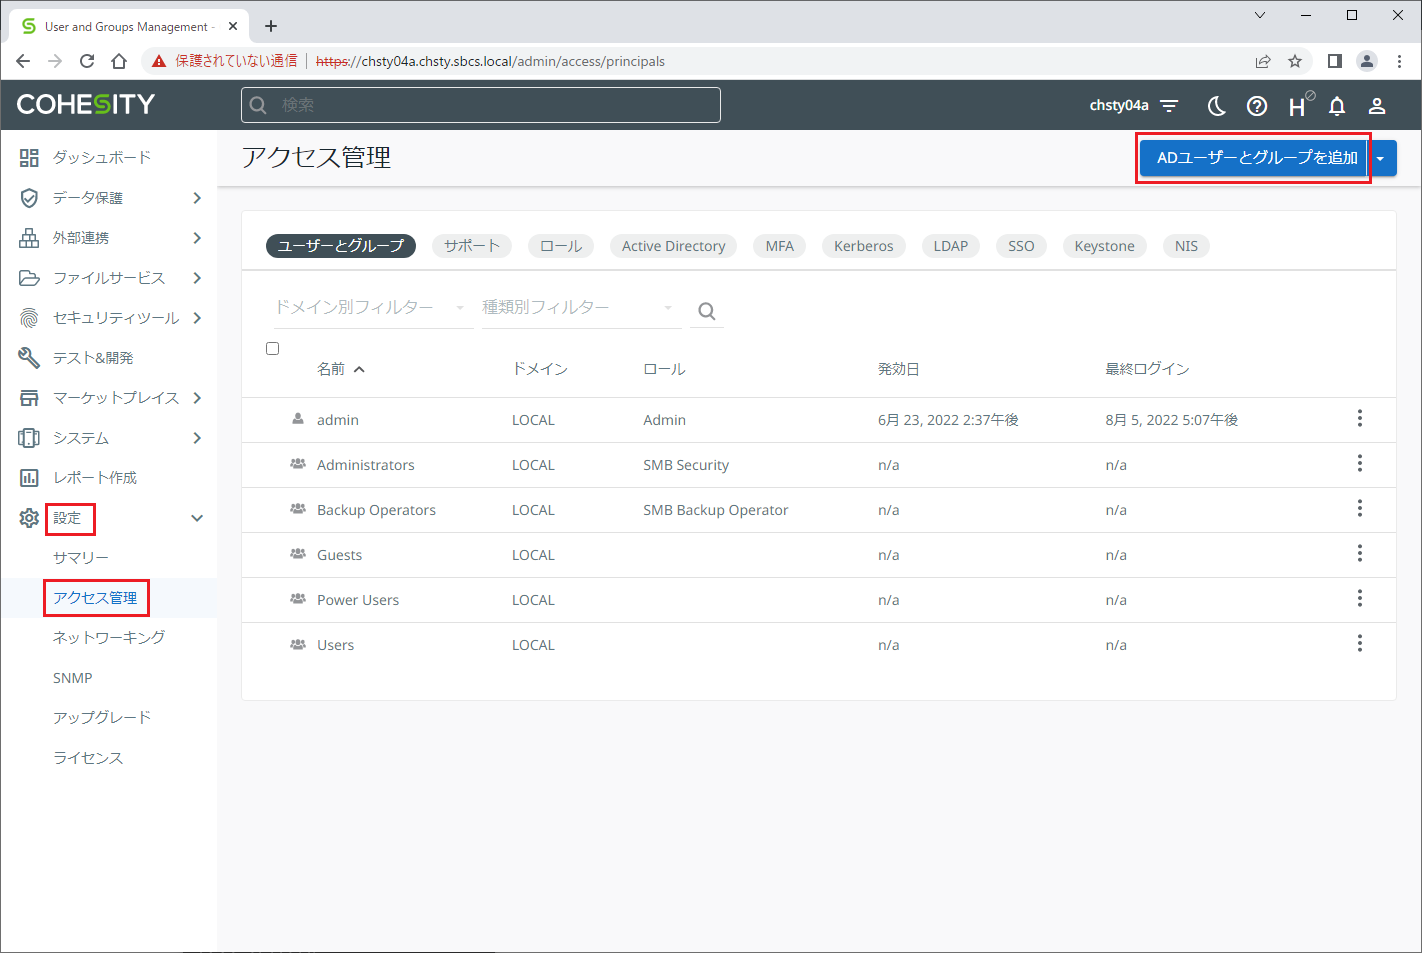1422x953 pixels.
Task: Open the 種類別フィルター dropdown
Action: [579, 308]
